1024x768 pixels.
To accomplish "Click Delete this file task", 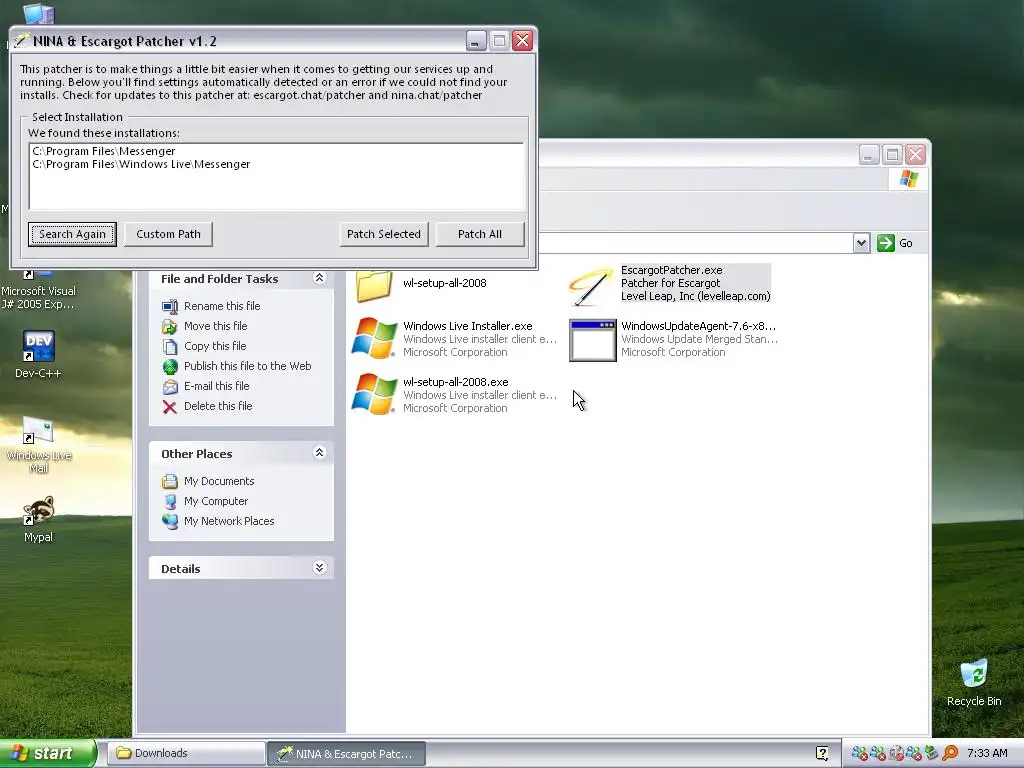I will point(218,406).
